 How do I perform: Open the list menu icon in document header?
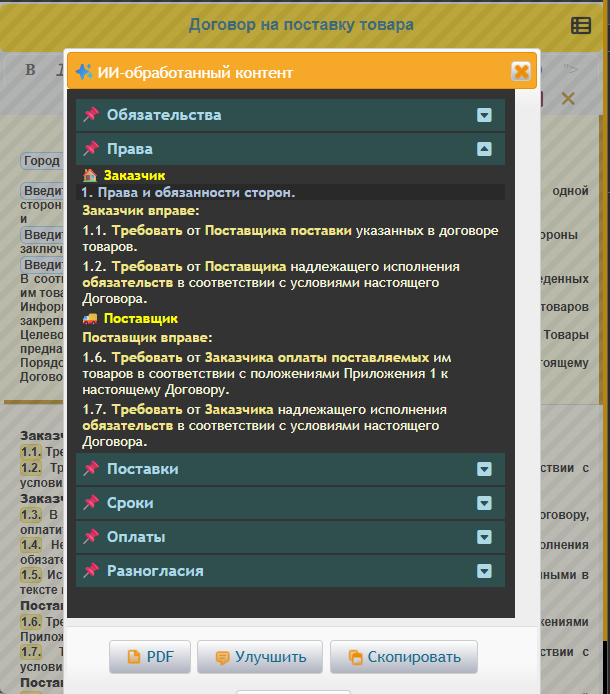[x=581, y=26]
